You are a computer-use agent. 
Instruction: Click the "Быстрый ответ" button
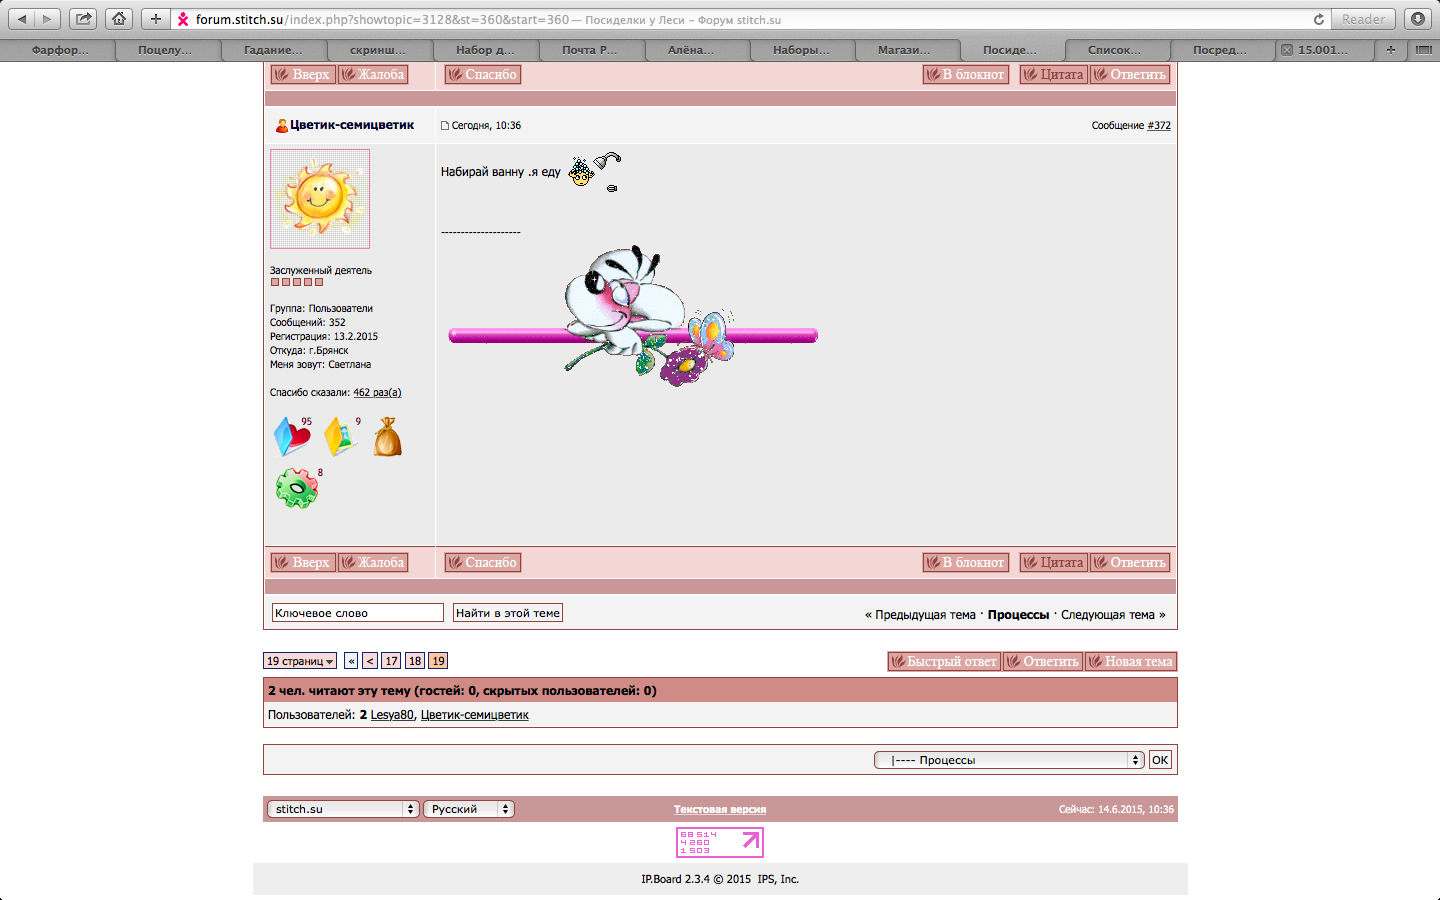pyautogui.click(x=944, y=661)
